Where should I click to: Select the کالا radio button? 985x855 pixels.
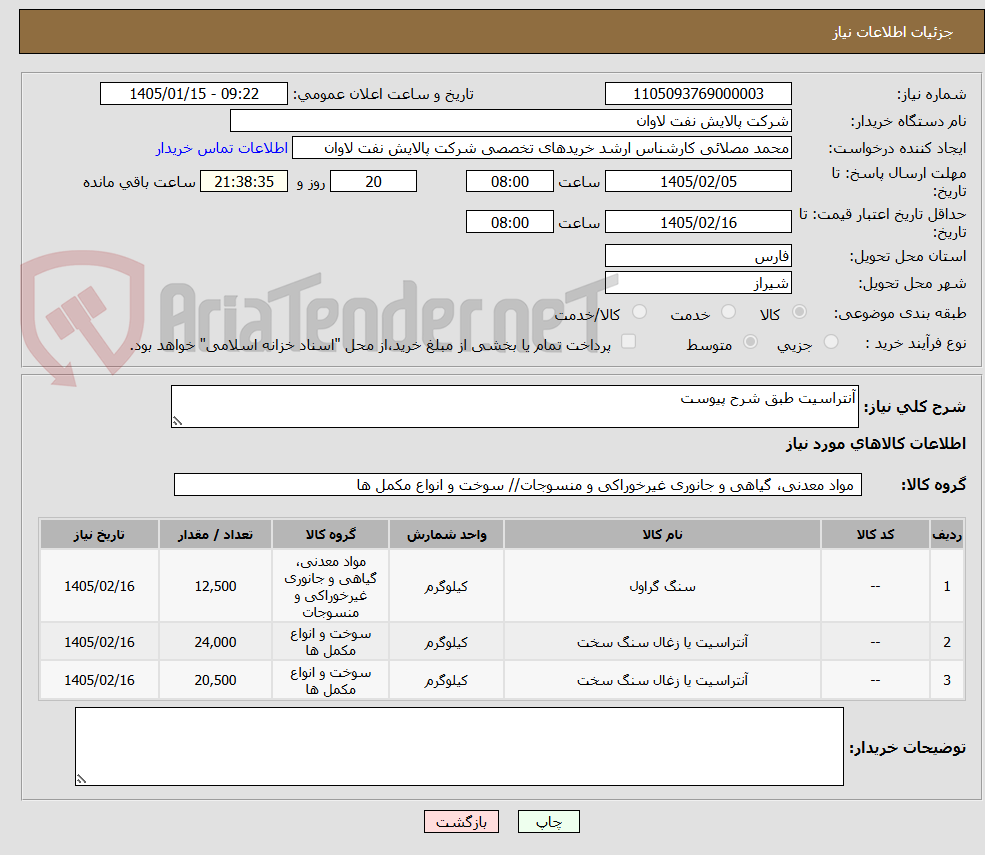pos(799,312)
